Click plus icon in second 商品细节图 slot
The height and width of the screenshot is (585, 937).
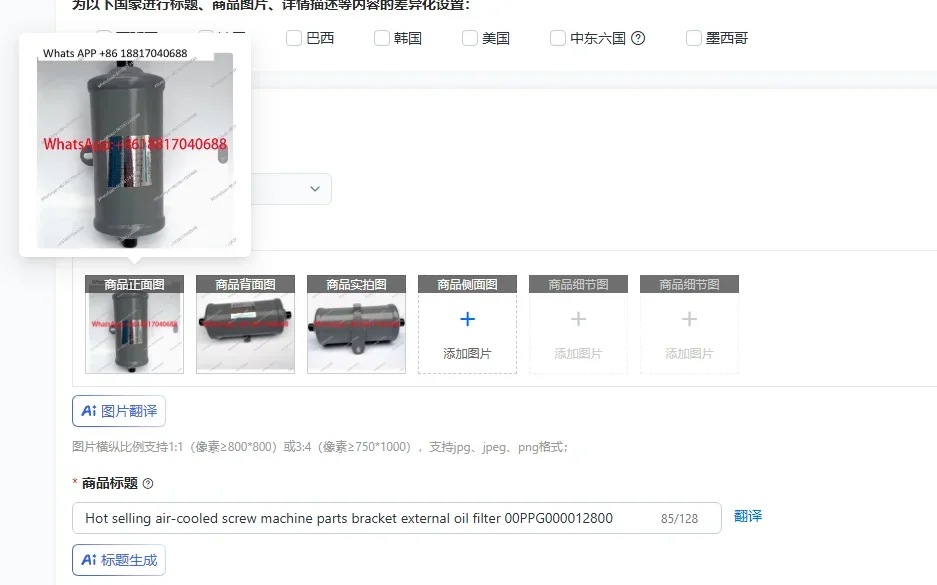point(689,318)
